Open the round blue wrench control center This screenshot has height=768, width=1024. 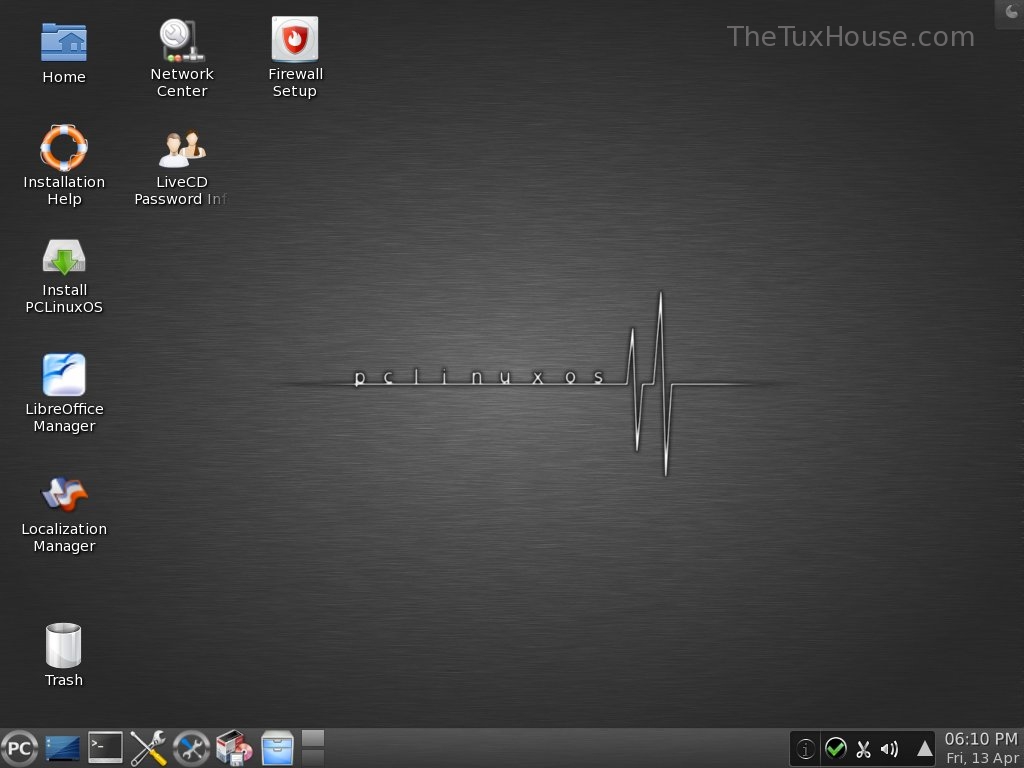pos(191,748)
